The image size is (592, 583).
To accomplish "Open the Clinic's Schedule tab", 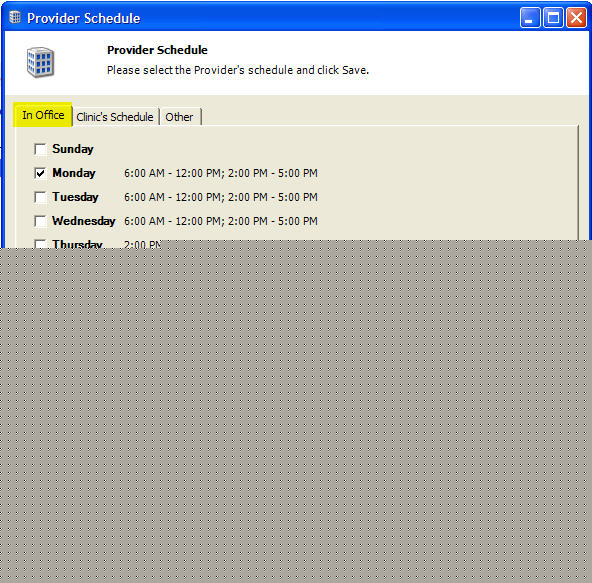I will click(115, 117).
